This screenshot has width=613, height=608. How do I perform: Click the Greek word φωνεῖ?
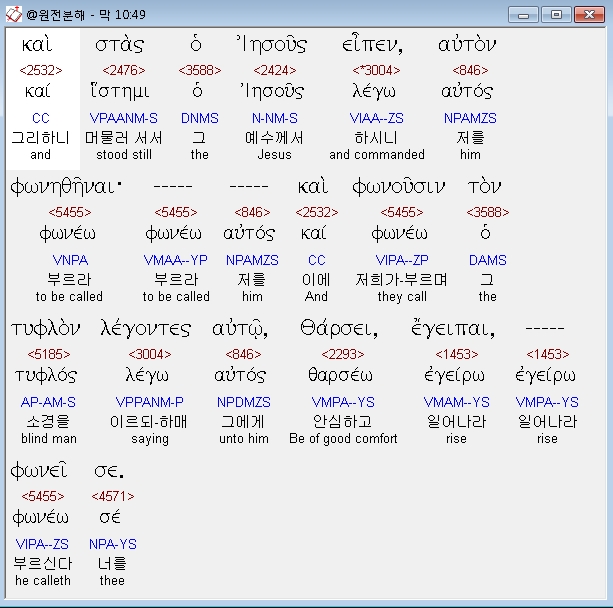(39, 471)
